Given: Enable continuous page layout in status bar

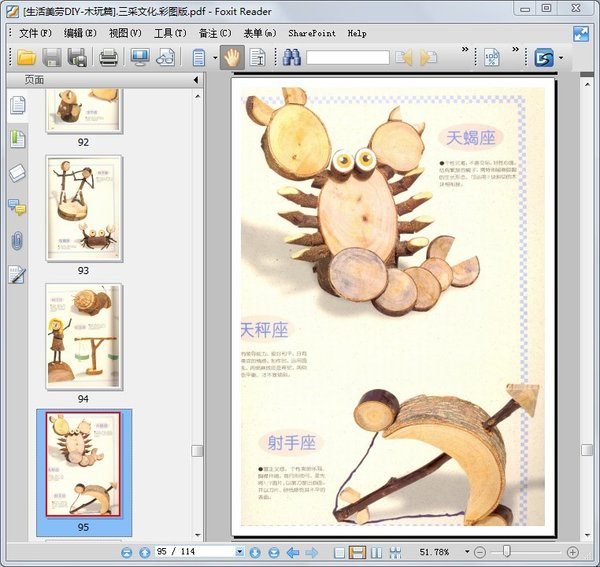Looking at the screenshot, I should pyautogui.click(x=357, y=552).
